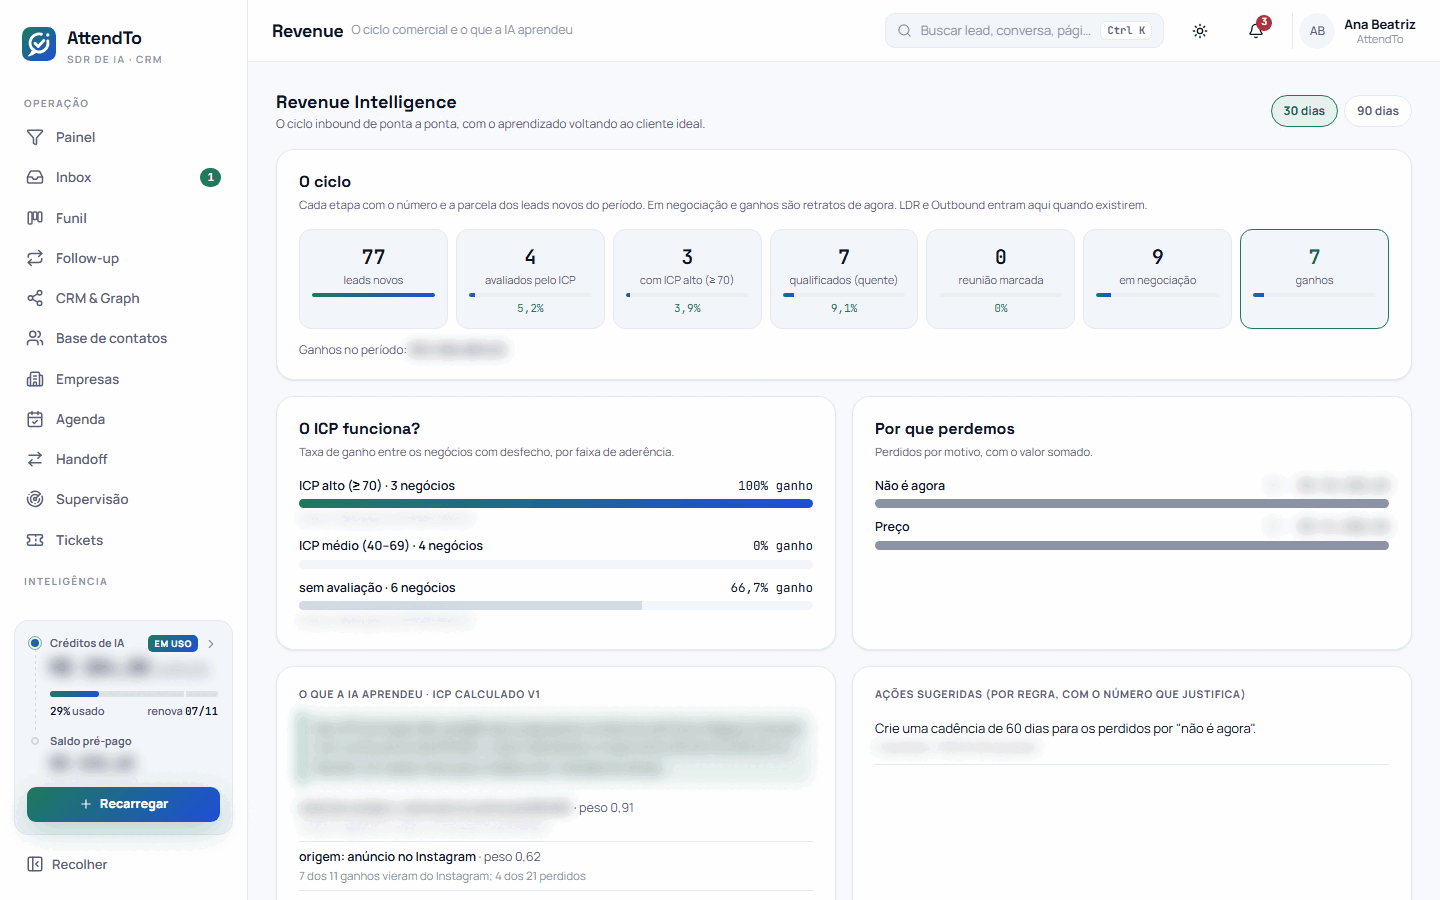
Task: Navigate to Base de contatos
Action: tap(124, 338)
